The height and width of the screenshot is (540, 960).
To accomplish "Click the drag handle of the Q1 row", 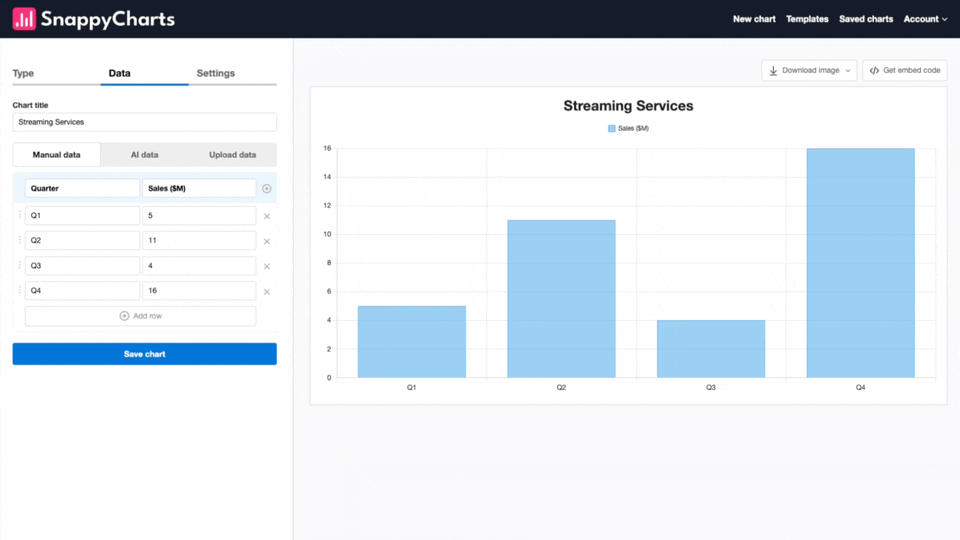I will point(19,215).
